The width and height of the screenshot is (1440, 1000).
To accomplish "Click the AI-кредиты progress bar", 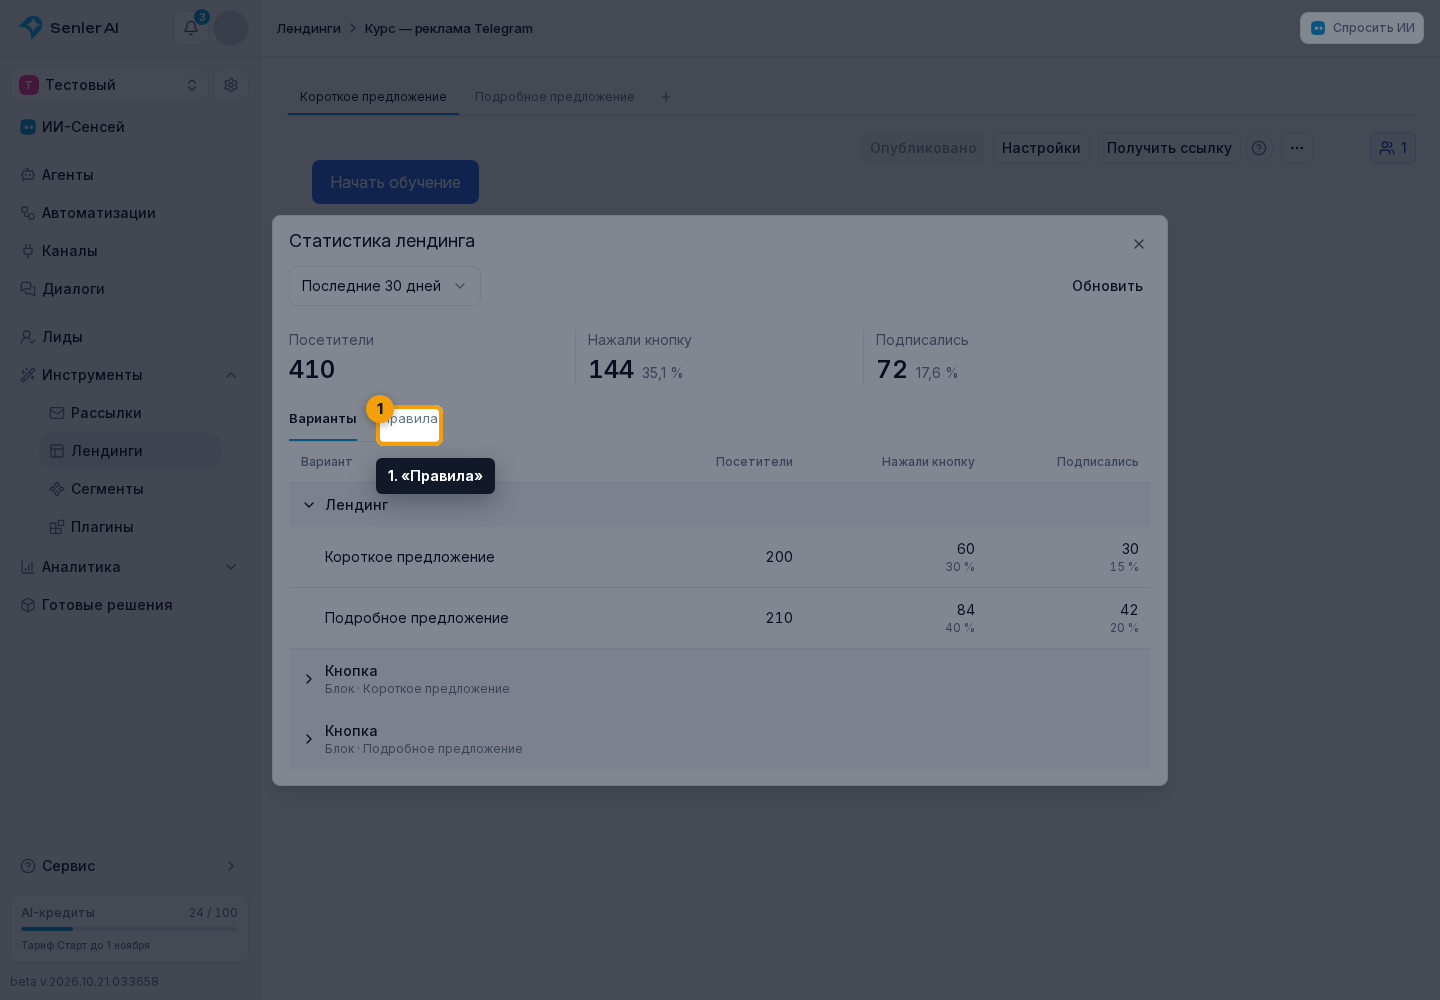I will 129,929.
